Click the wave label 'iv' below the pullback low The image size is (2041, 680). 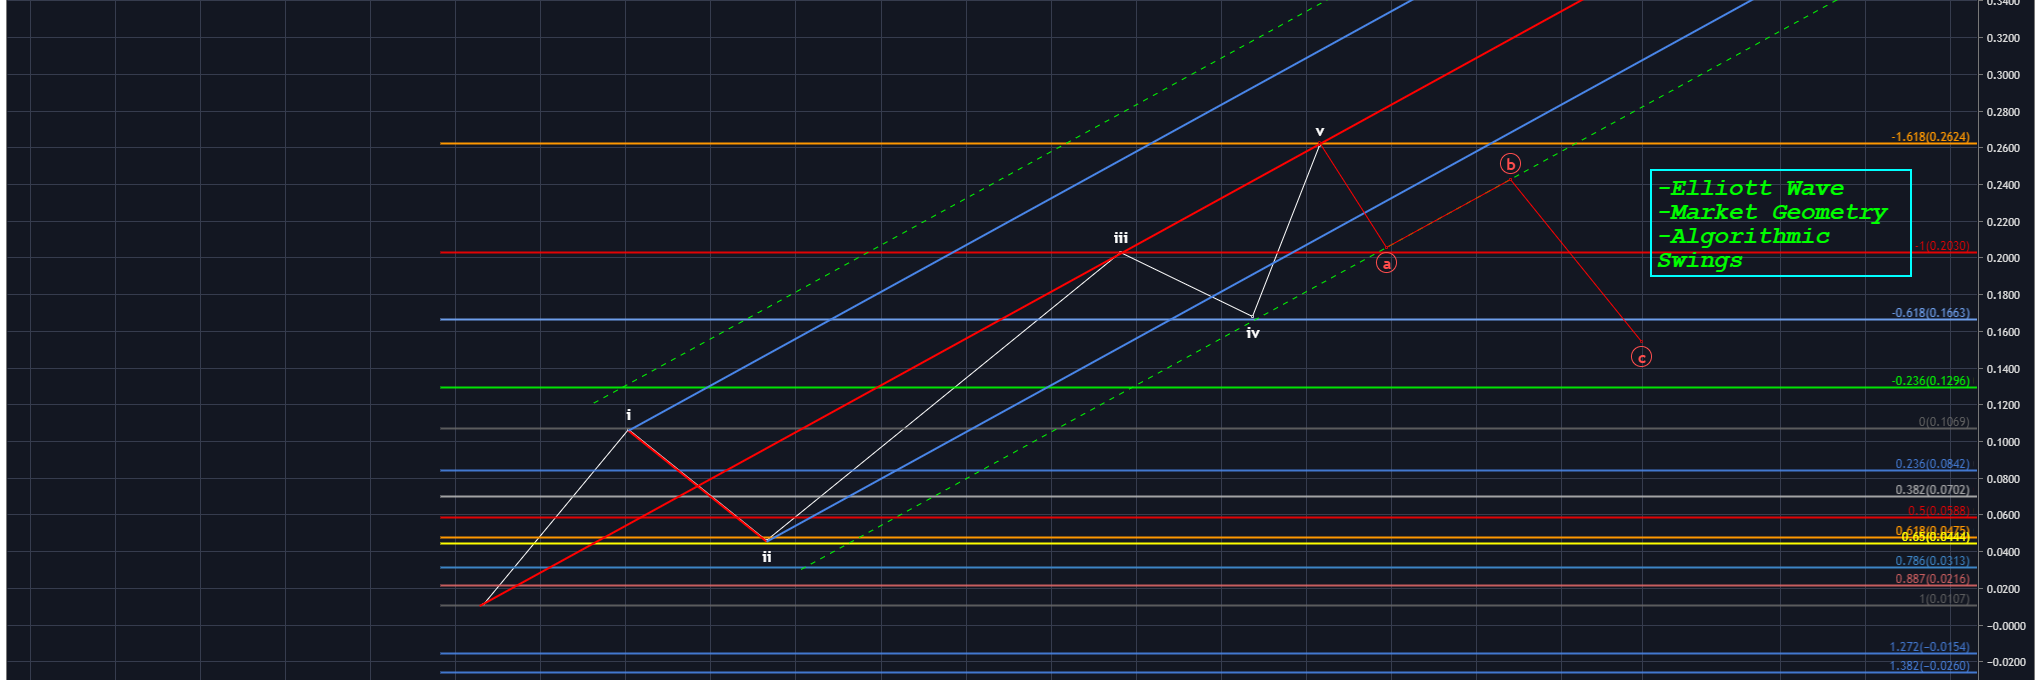coord(1253,333)
